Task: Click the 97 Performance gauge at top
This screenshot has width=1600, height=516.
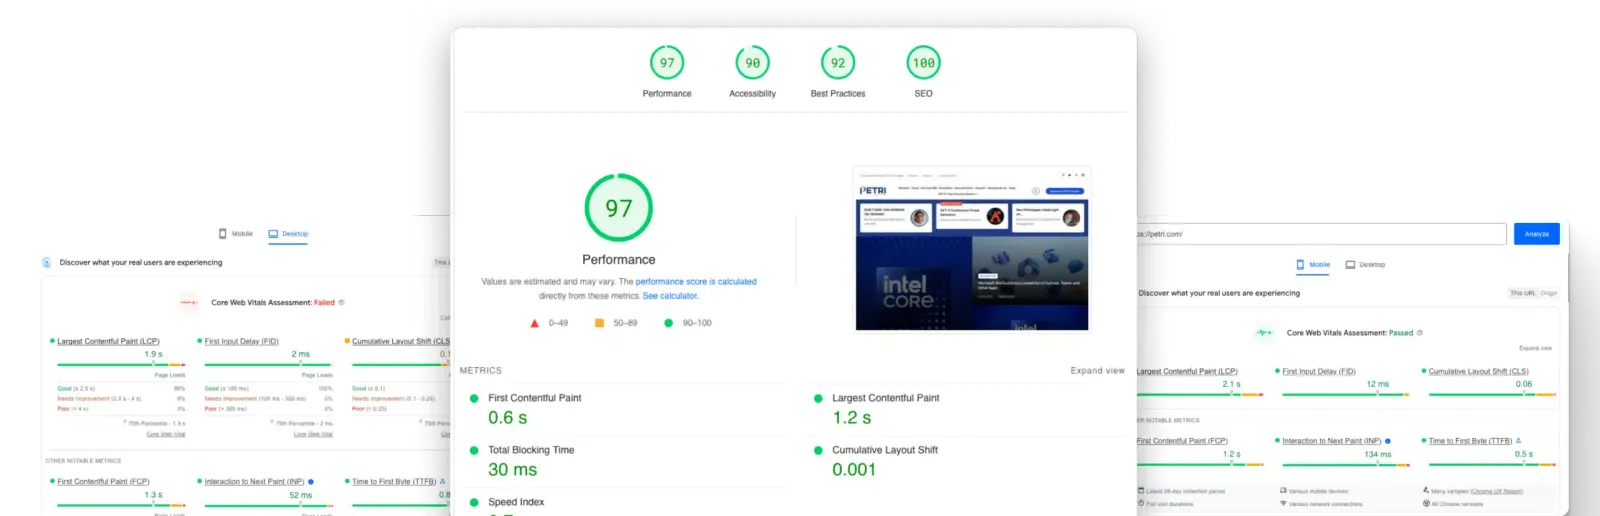Action: point(667,63)
